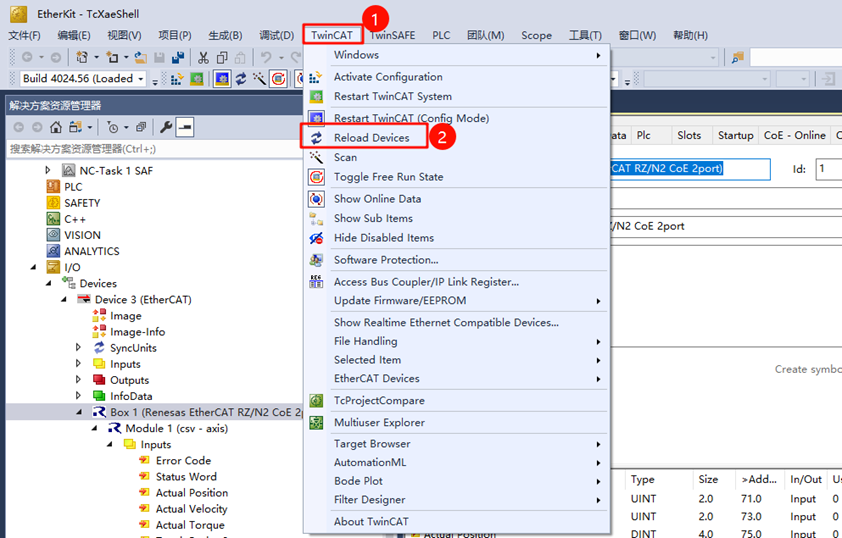
Task: Expand the InfoData tree node
Action: tap(78, 396)
